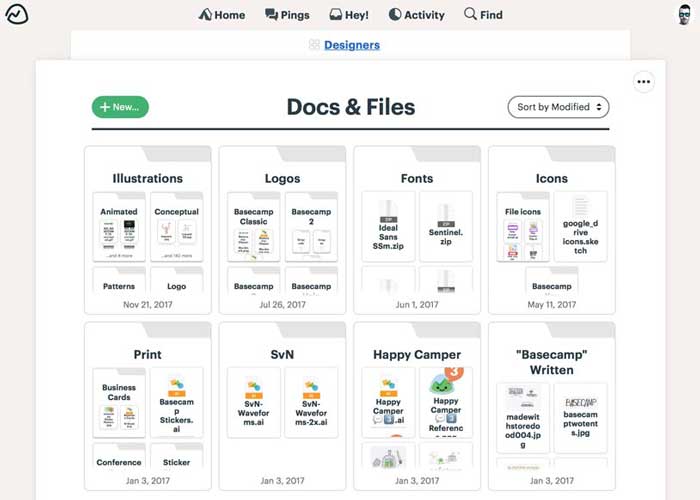Click the May 11, 2017 date
The height and width of the screenshot is (500, 700).
tap(551, 304)
